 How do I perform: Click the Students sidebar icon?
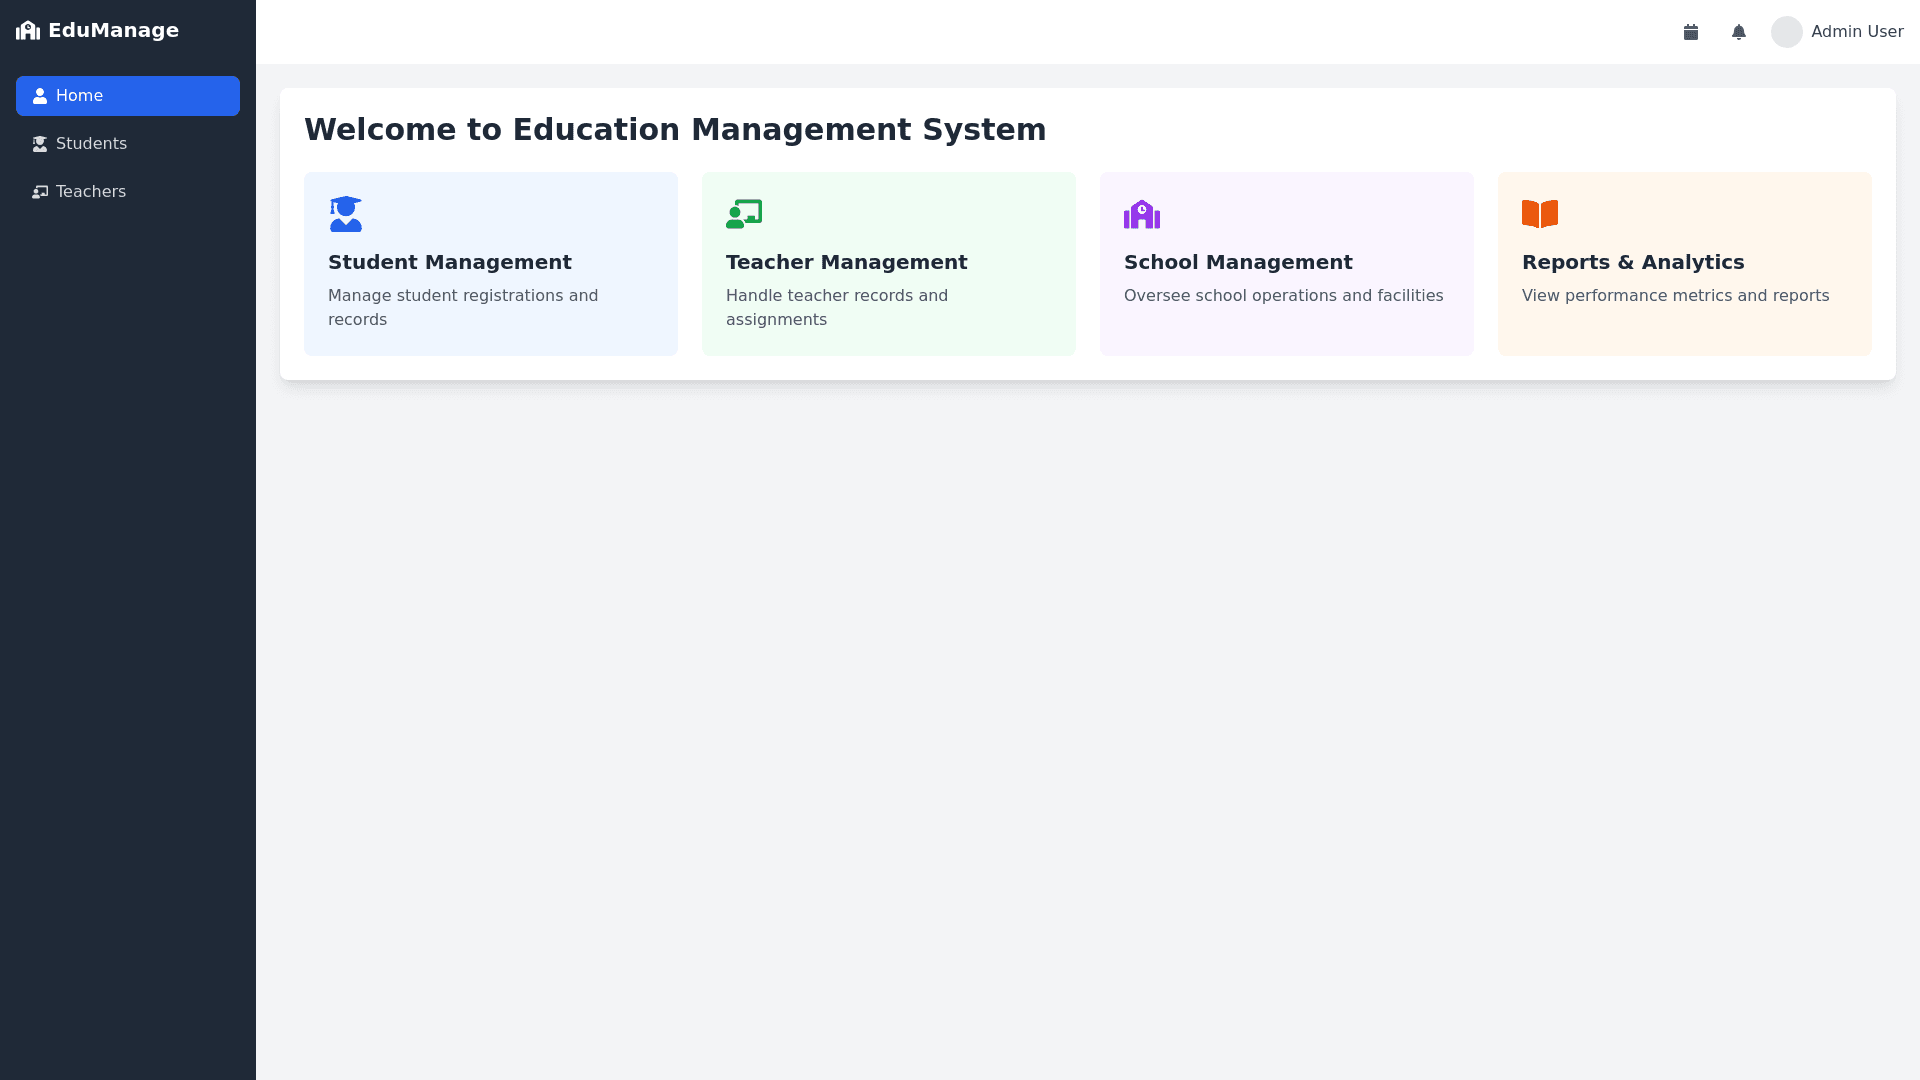pos(40,144)
